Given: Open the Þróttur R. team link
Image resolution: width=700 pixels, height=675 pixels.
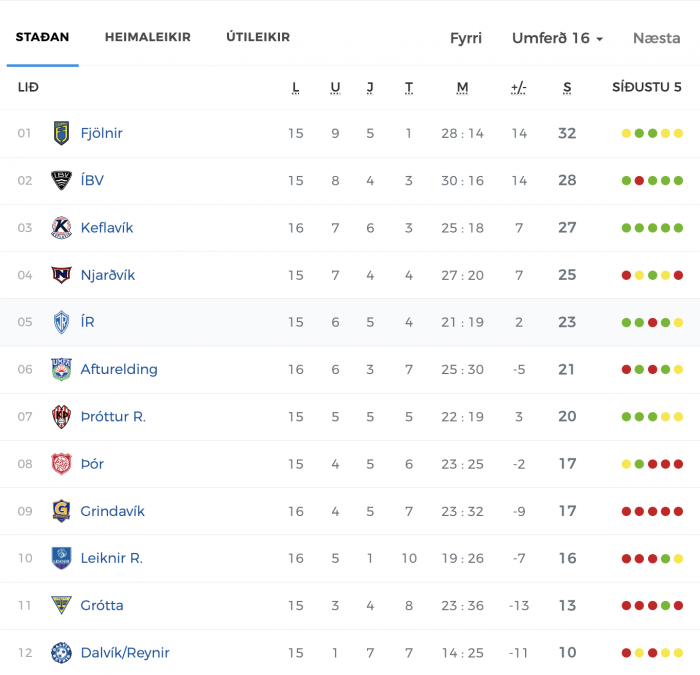Looking at the screenshot, I should coord(113,417).
